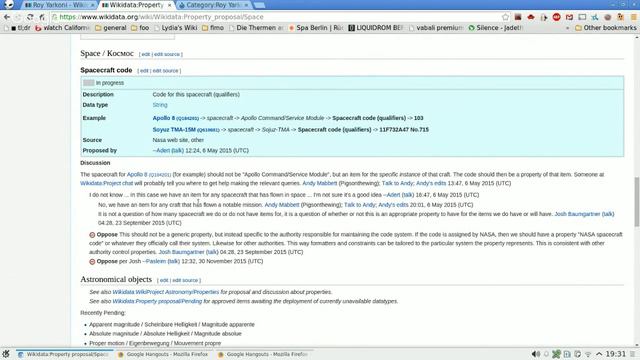Click the page's vertical scrollbar thumb
The width and height of the screenshot is (640, 360).
[637, 202]
